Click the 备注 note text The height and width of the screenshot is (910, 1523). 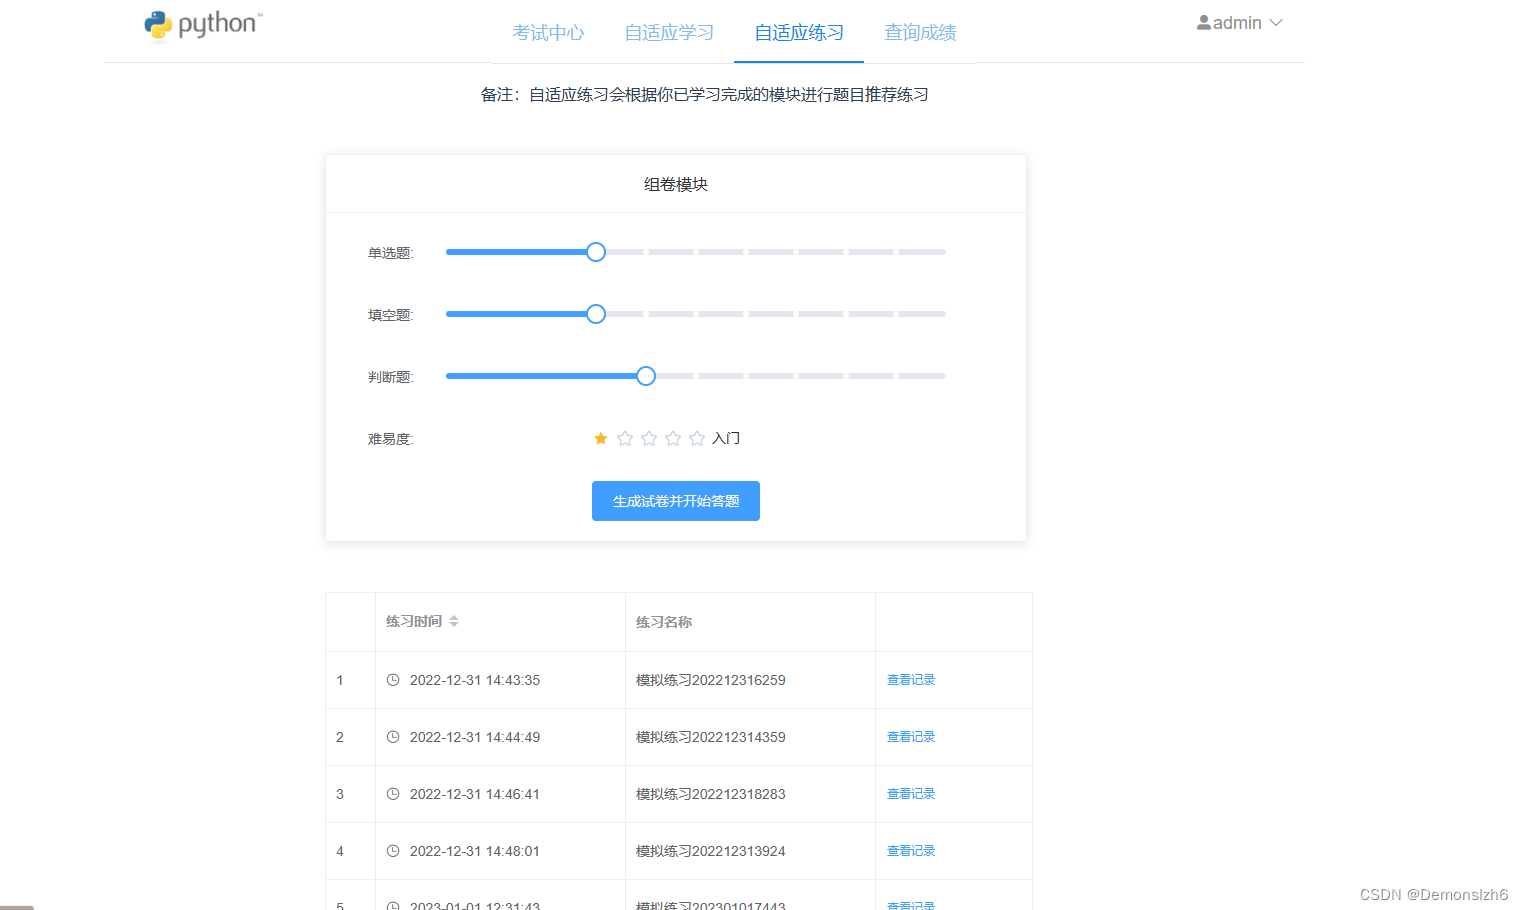pos(705,95)
